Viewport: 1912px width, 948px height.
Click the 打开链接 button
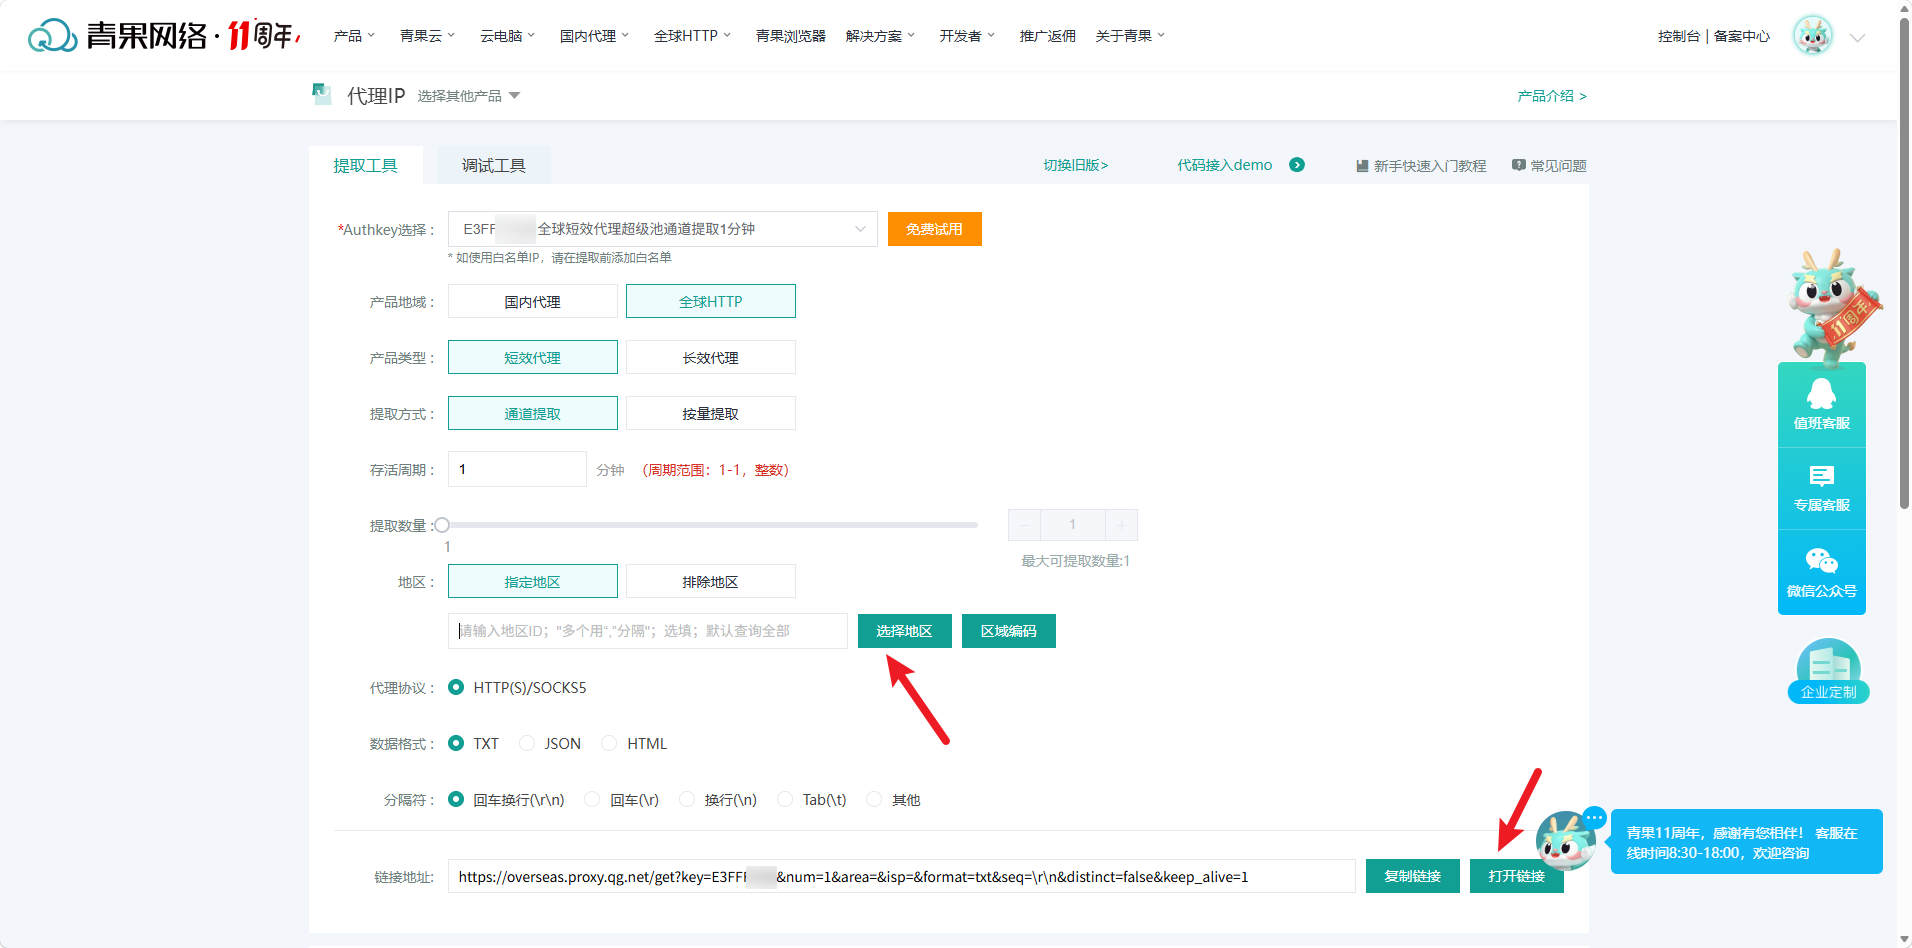tap(1516, 876)
